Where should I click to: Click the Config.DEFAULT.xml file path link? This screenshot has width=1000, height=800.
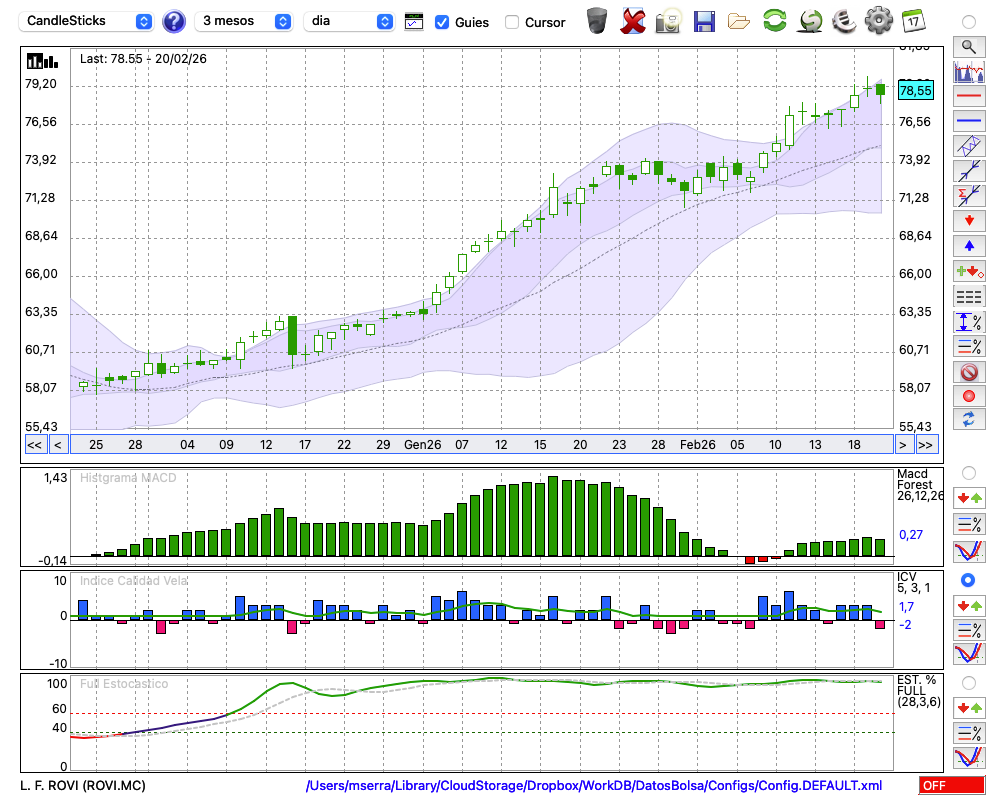point(594,786)
